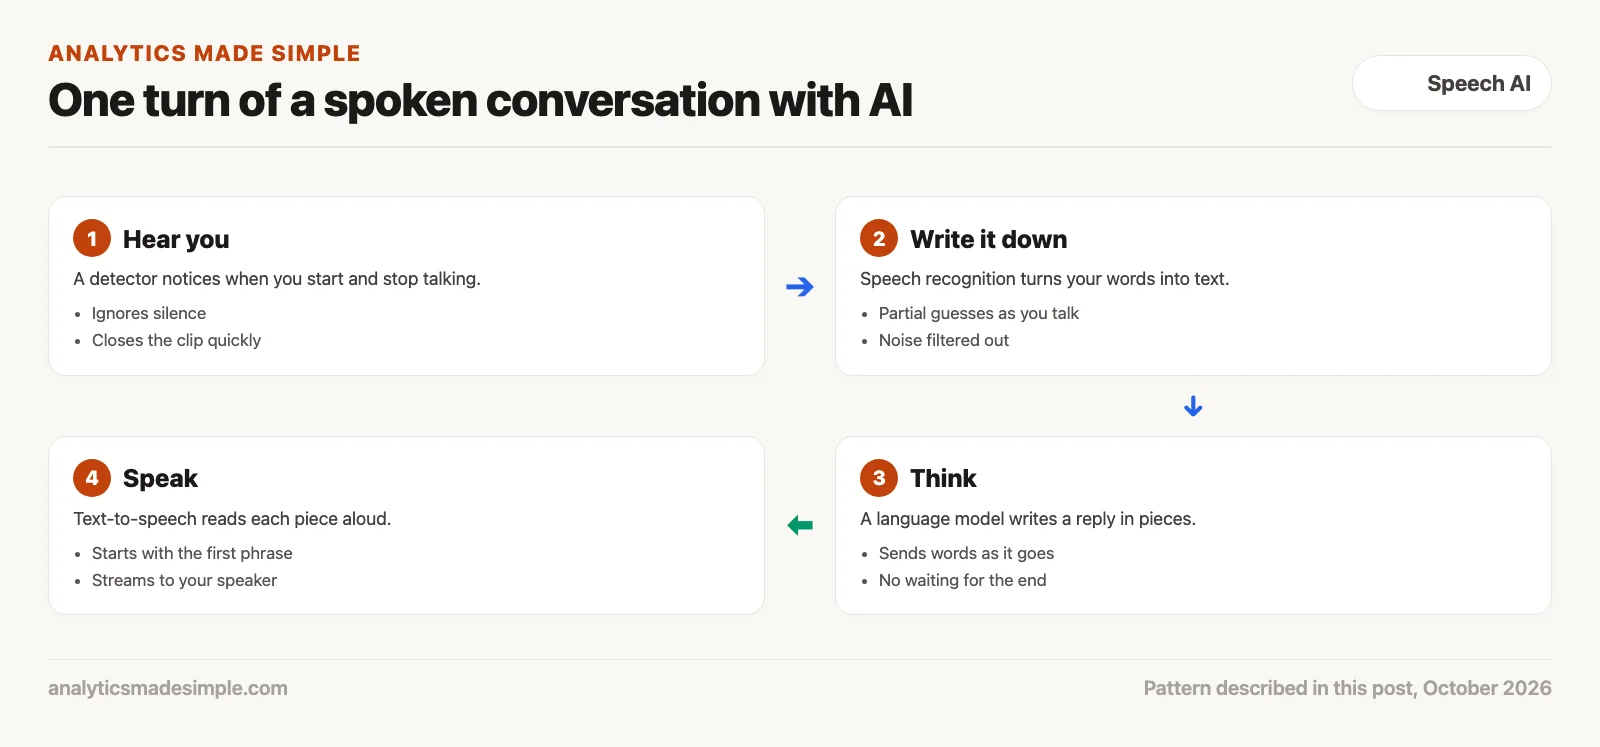Click the 'Ignores silence' bullet

pyautogui.click(x=149, y=313)
